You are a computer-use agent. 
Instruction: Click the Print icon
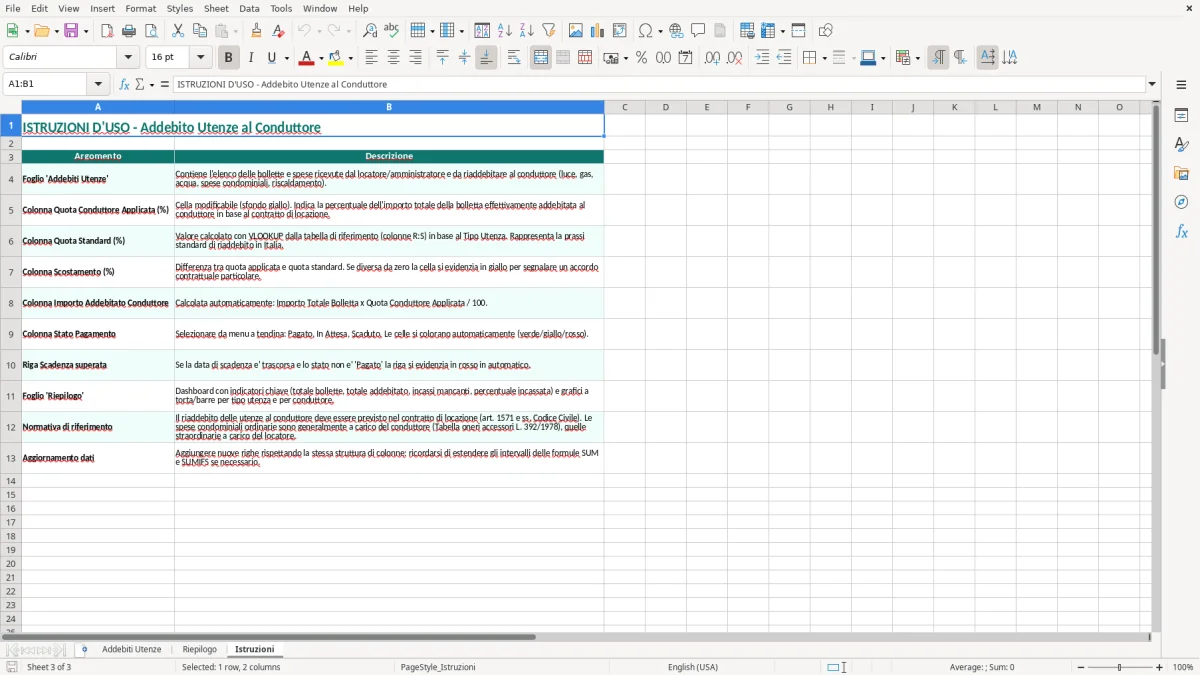tap(129, 31)
